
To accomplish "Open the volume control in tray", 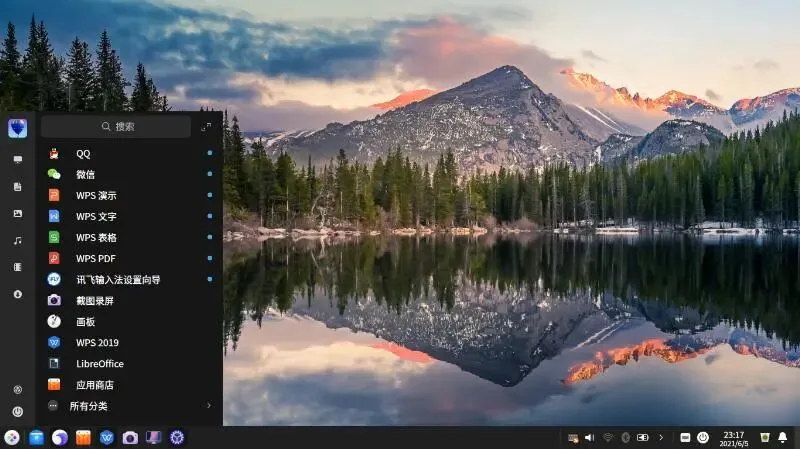I will coord(590,438).
